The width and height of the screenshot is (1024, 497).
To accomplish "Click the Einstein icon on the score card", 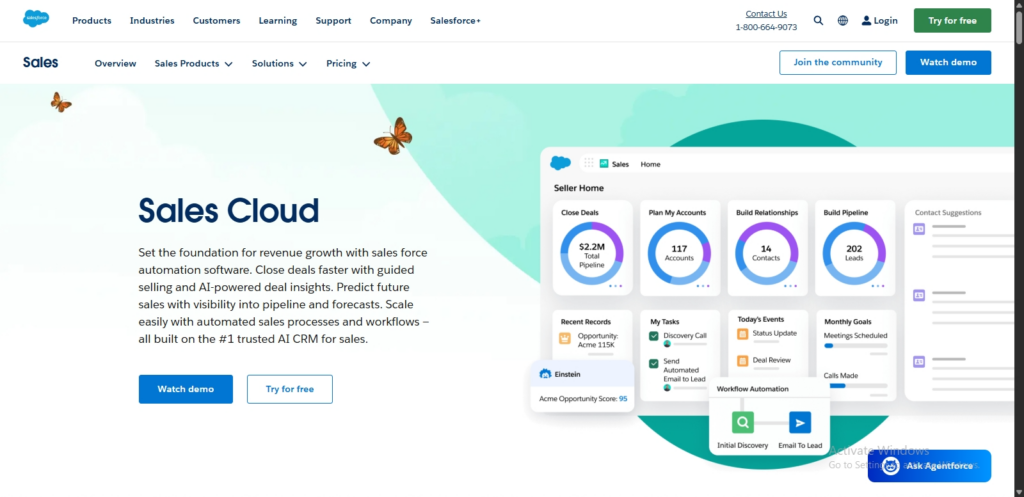I will point(545,374).
